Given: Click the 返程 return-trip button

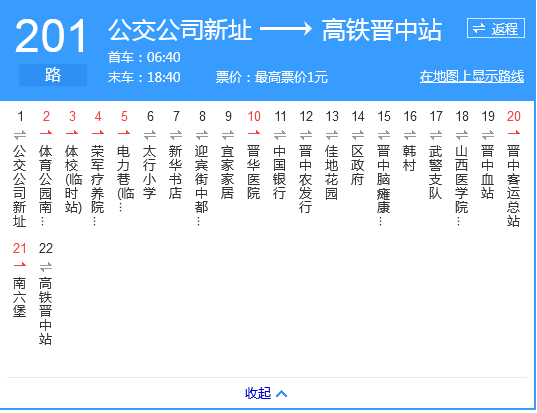Looking at the screenshot, I should pyautogui.click(x=496, y=28).
